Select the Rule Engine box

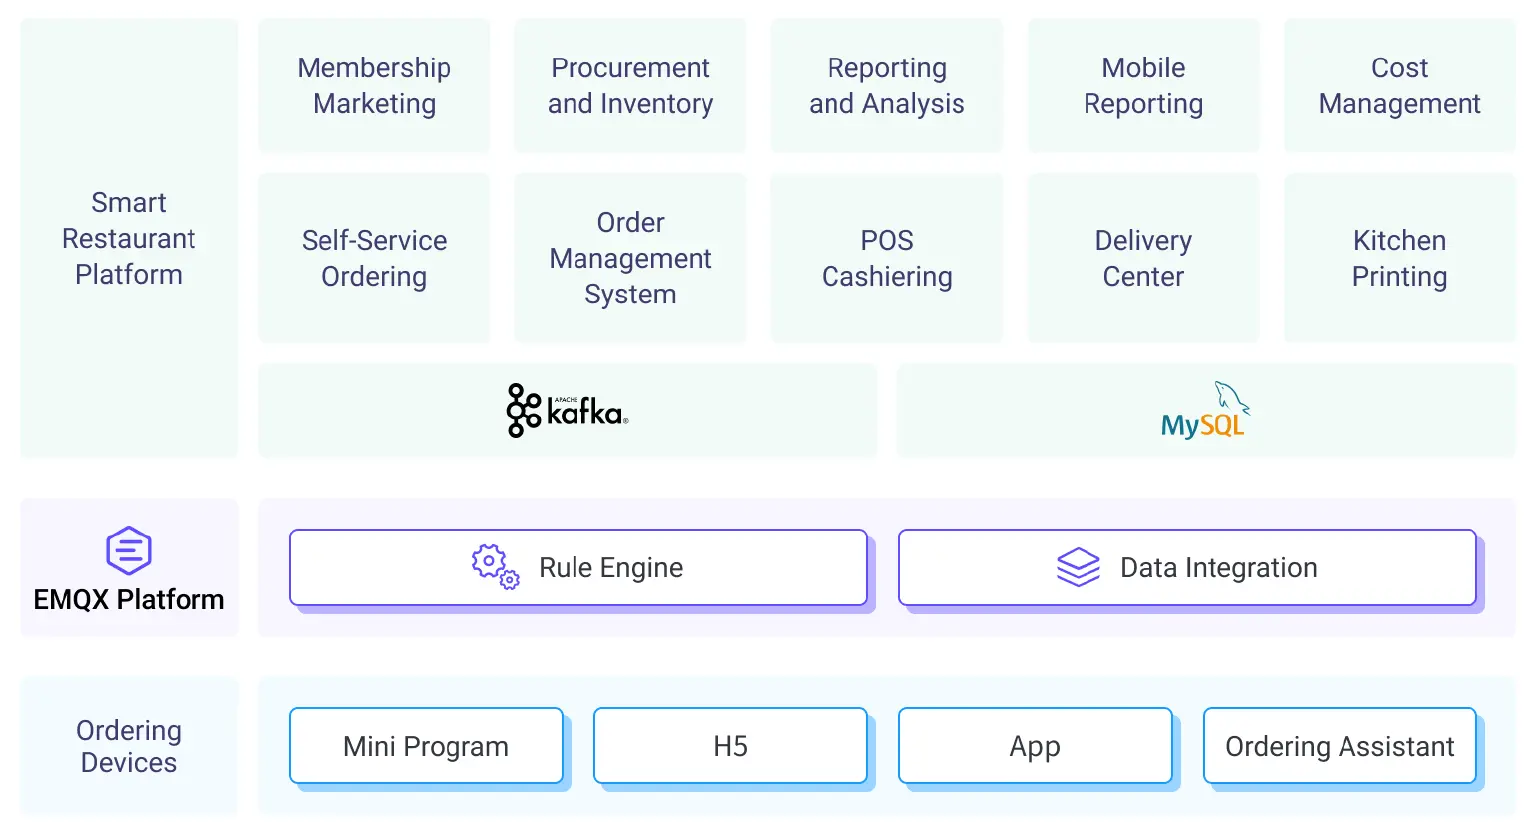tap(578, 567)
